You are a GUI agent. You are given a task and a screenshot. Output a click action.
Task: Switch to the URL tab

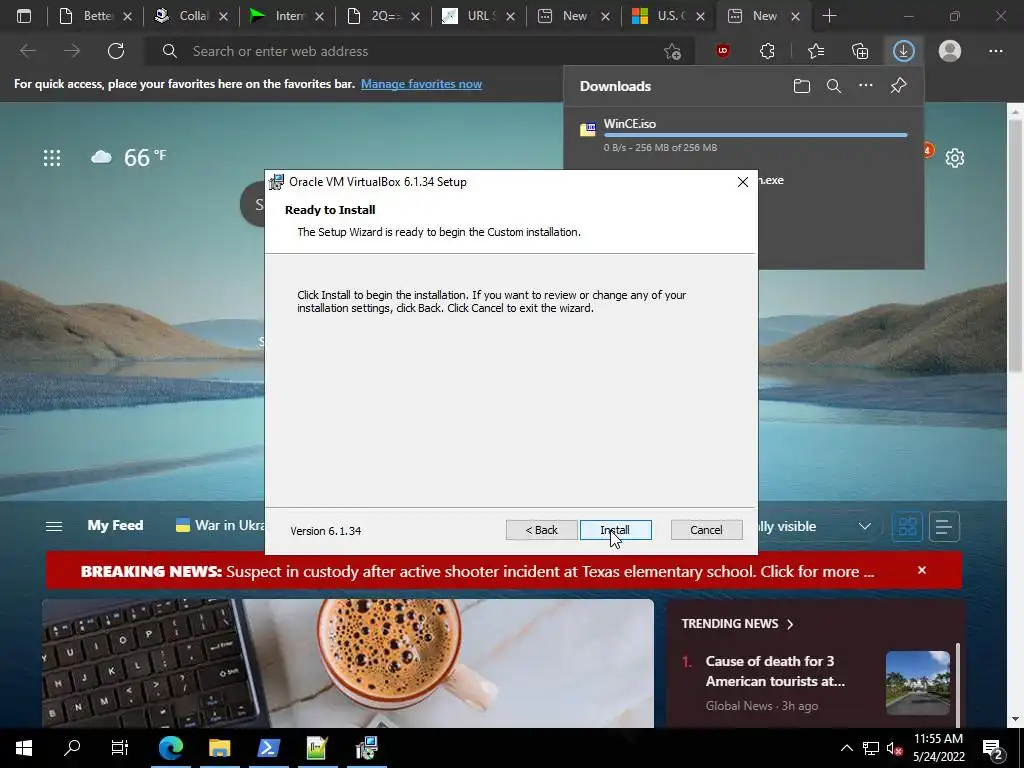tap(480, 16)
